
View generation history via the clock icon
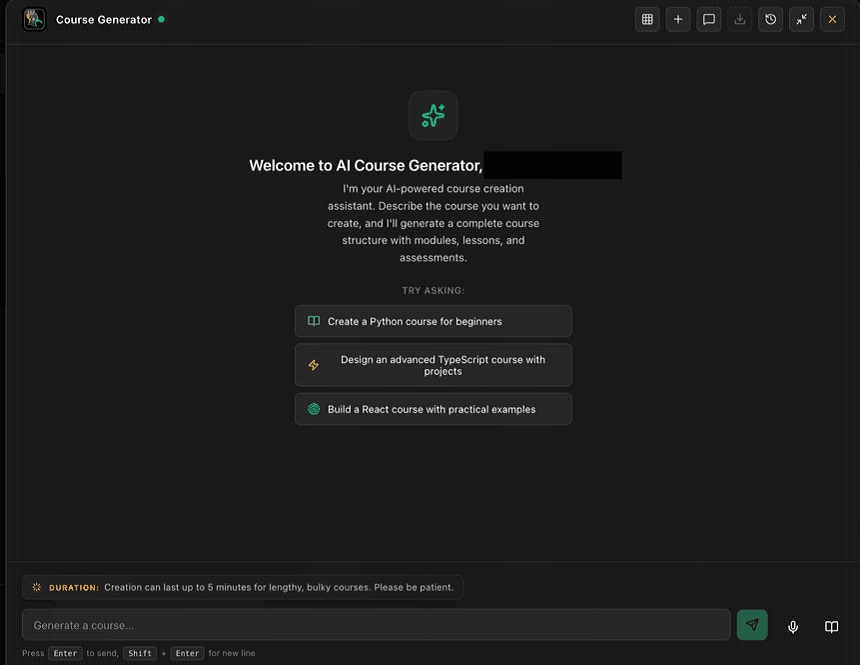click(x=771, y=19)
